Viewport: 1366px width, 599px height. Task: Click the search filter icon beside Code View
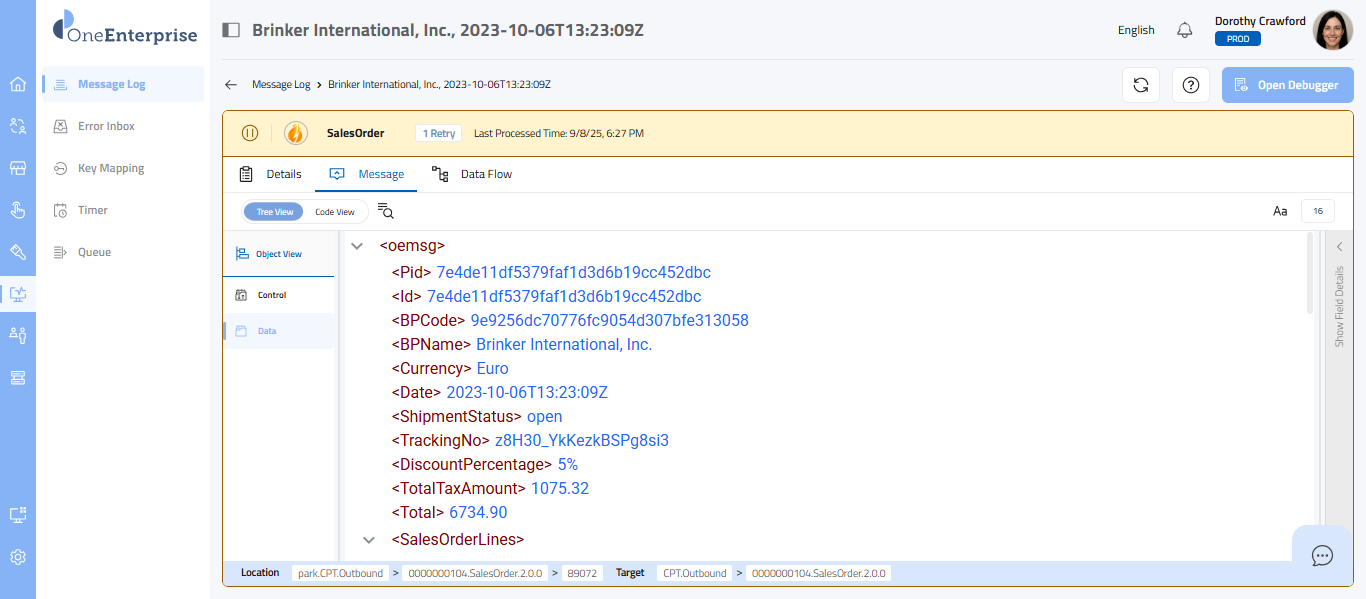tap(386, 211)
